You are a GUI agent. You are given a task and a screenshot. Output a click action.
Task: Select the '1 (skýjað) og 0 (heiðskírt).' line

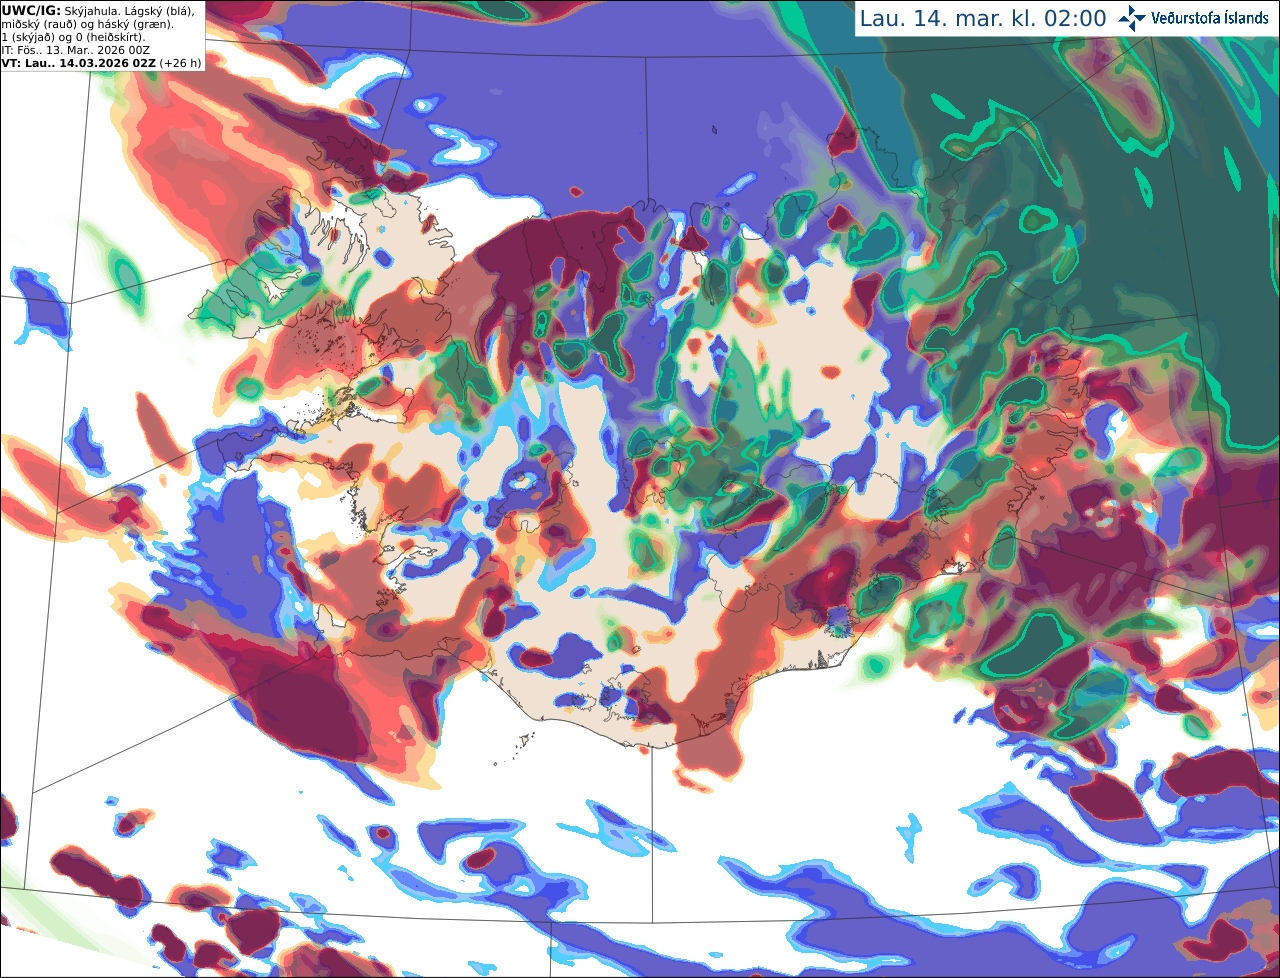tap(73, 38)
